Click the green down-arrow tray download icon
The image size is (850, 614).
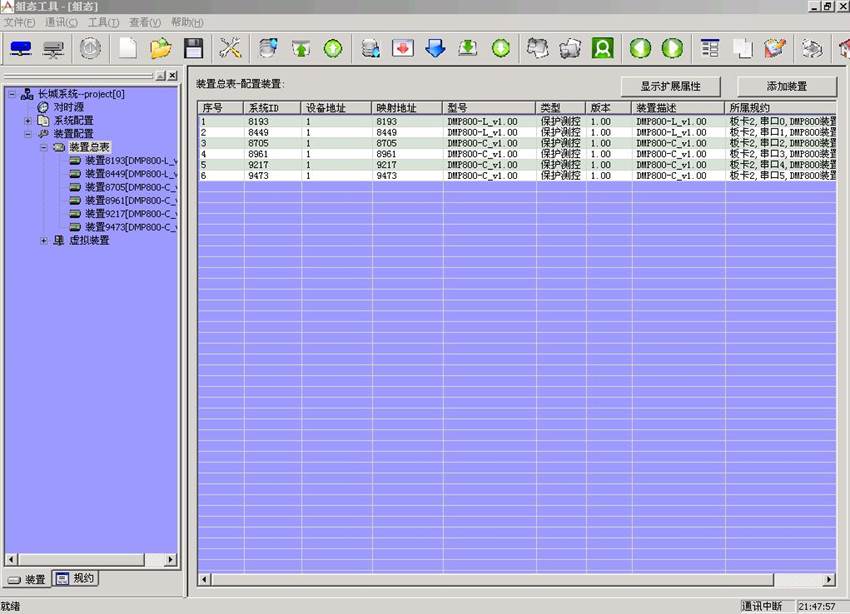coord(468,49)
